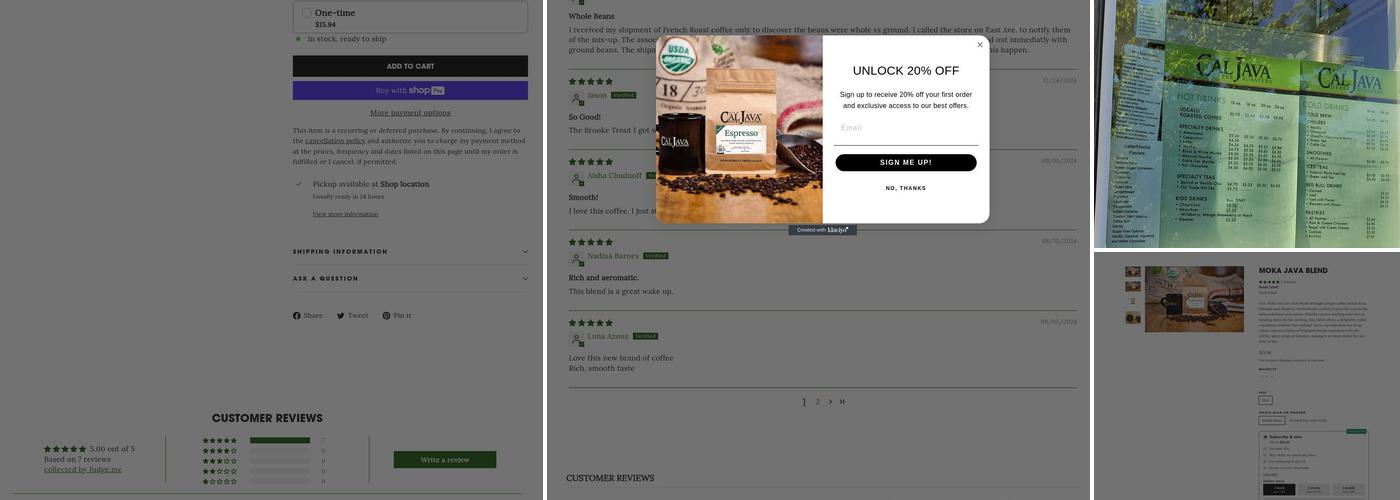The height and width of the screenshot is (500, 1400).
Task: Pin the product on Pinterest
Action: (x=397, y=315)
